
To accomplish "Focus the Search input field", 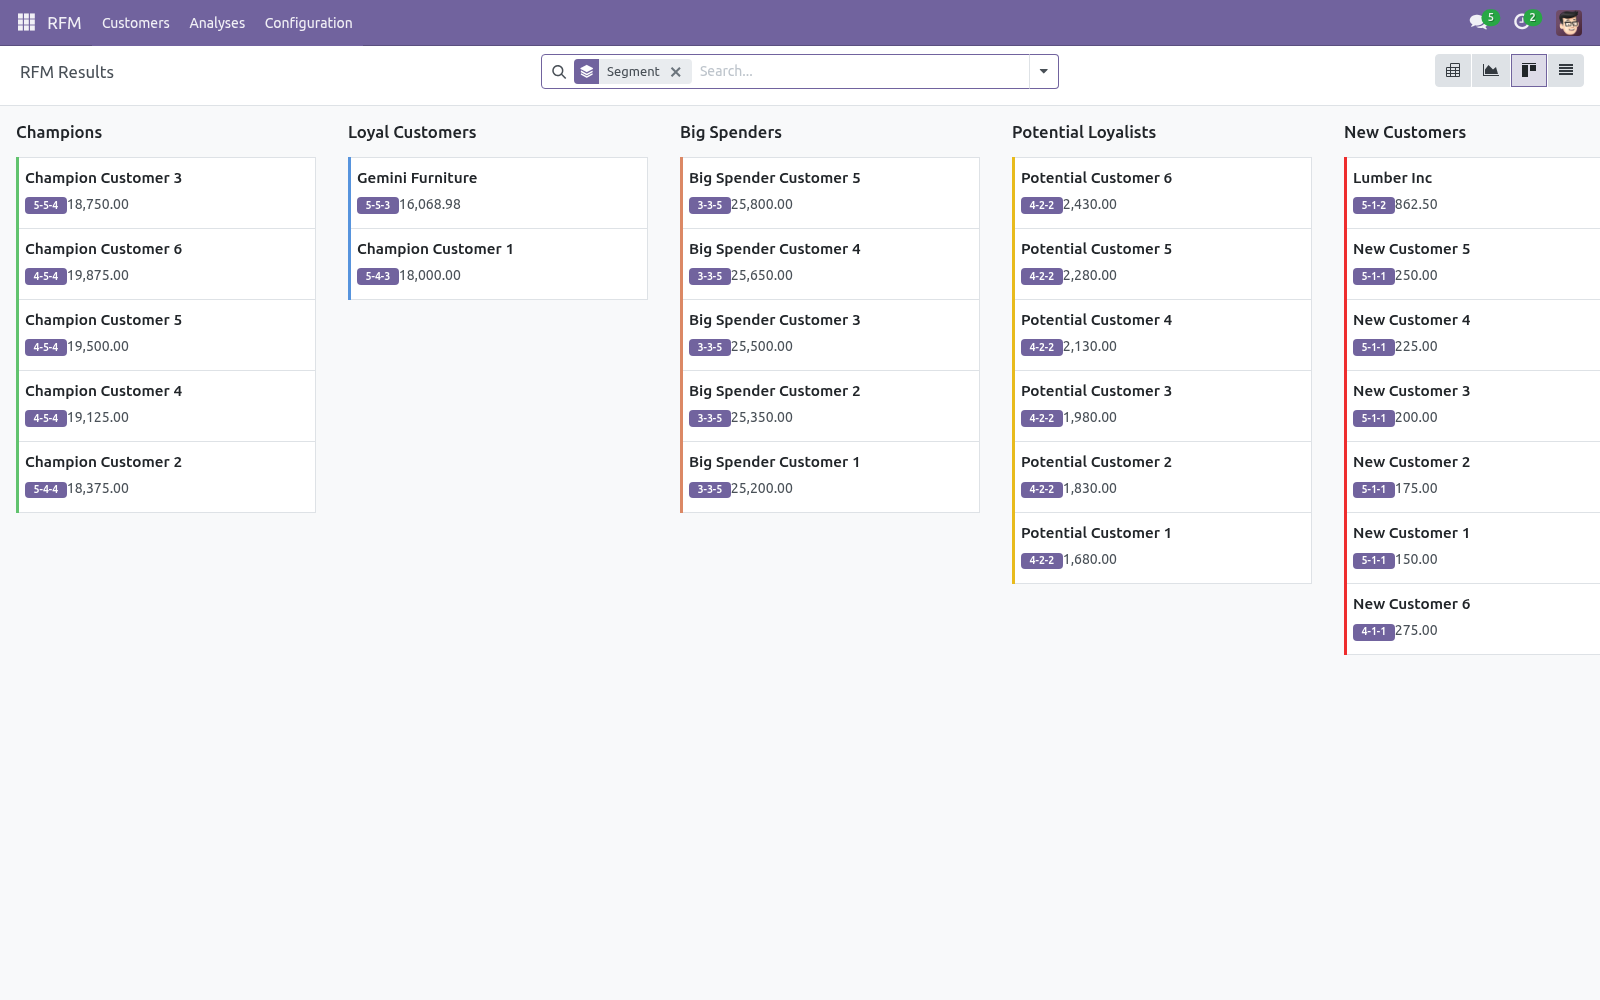I will tap(860, 72).
